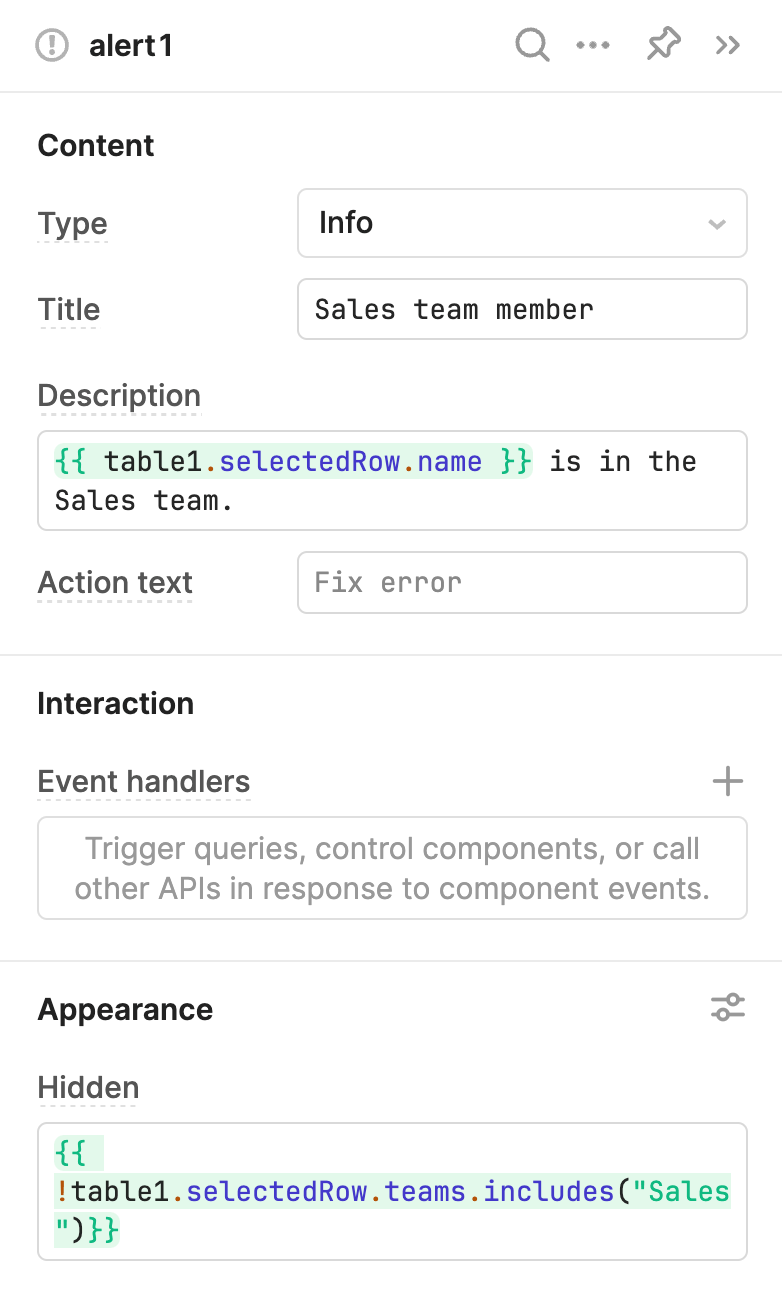This screenshot has width=782, height=1304.
Task: Add a new event handler
Action: (x=728, y=782)
